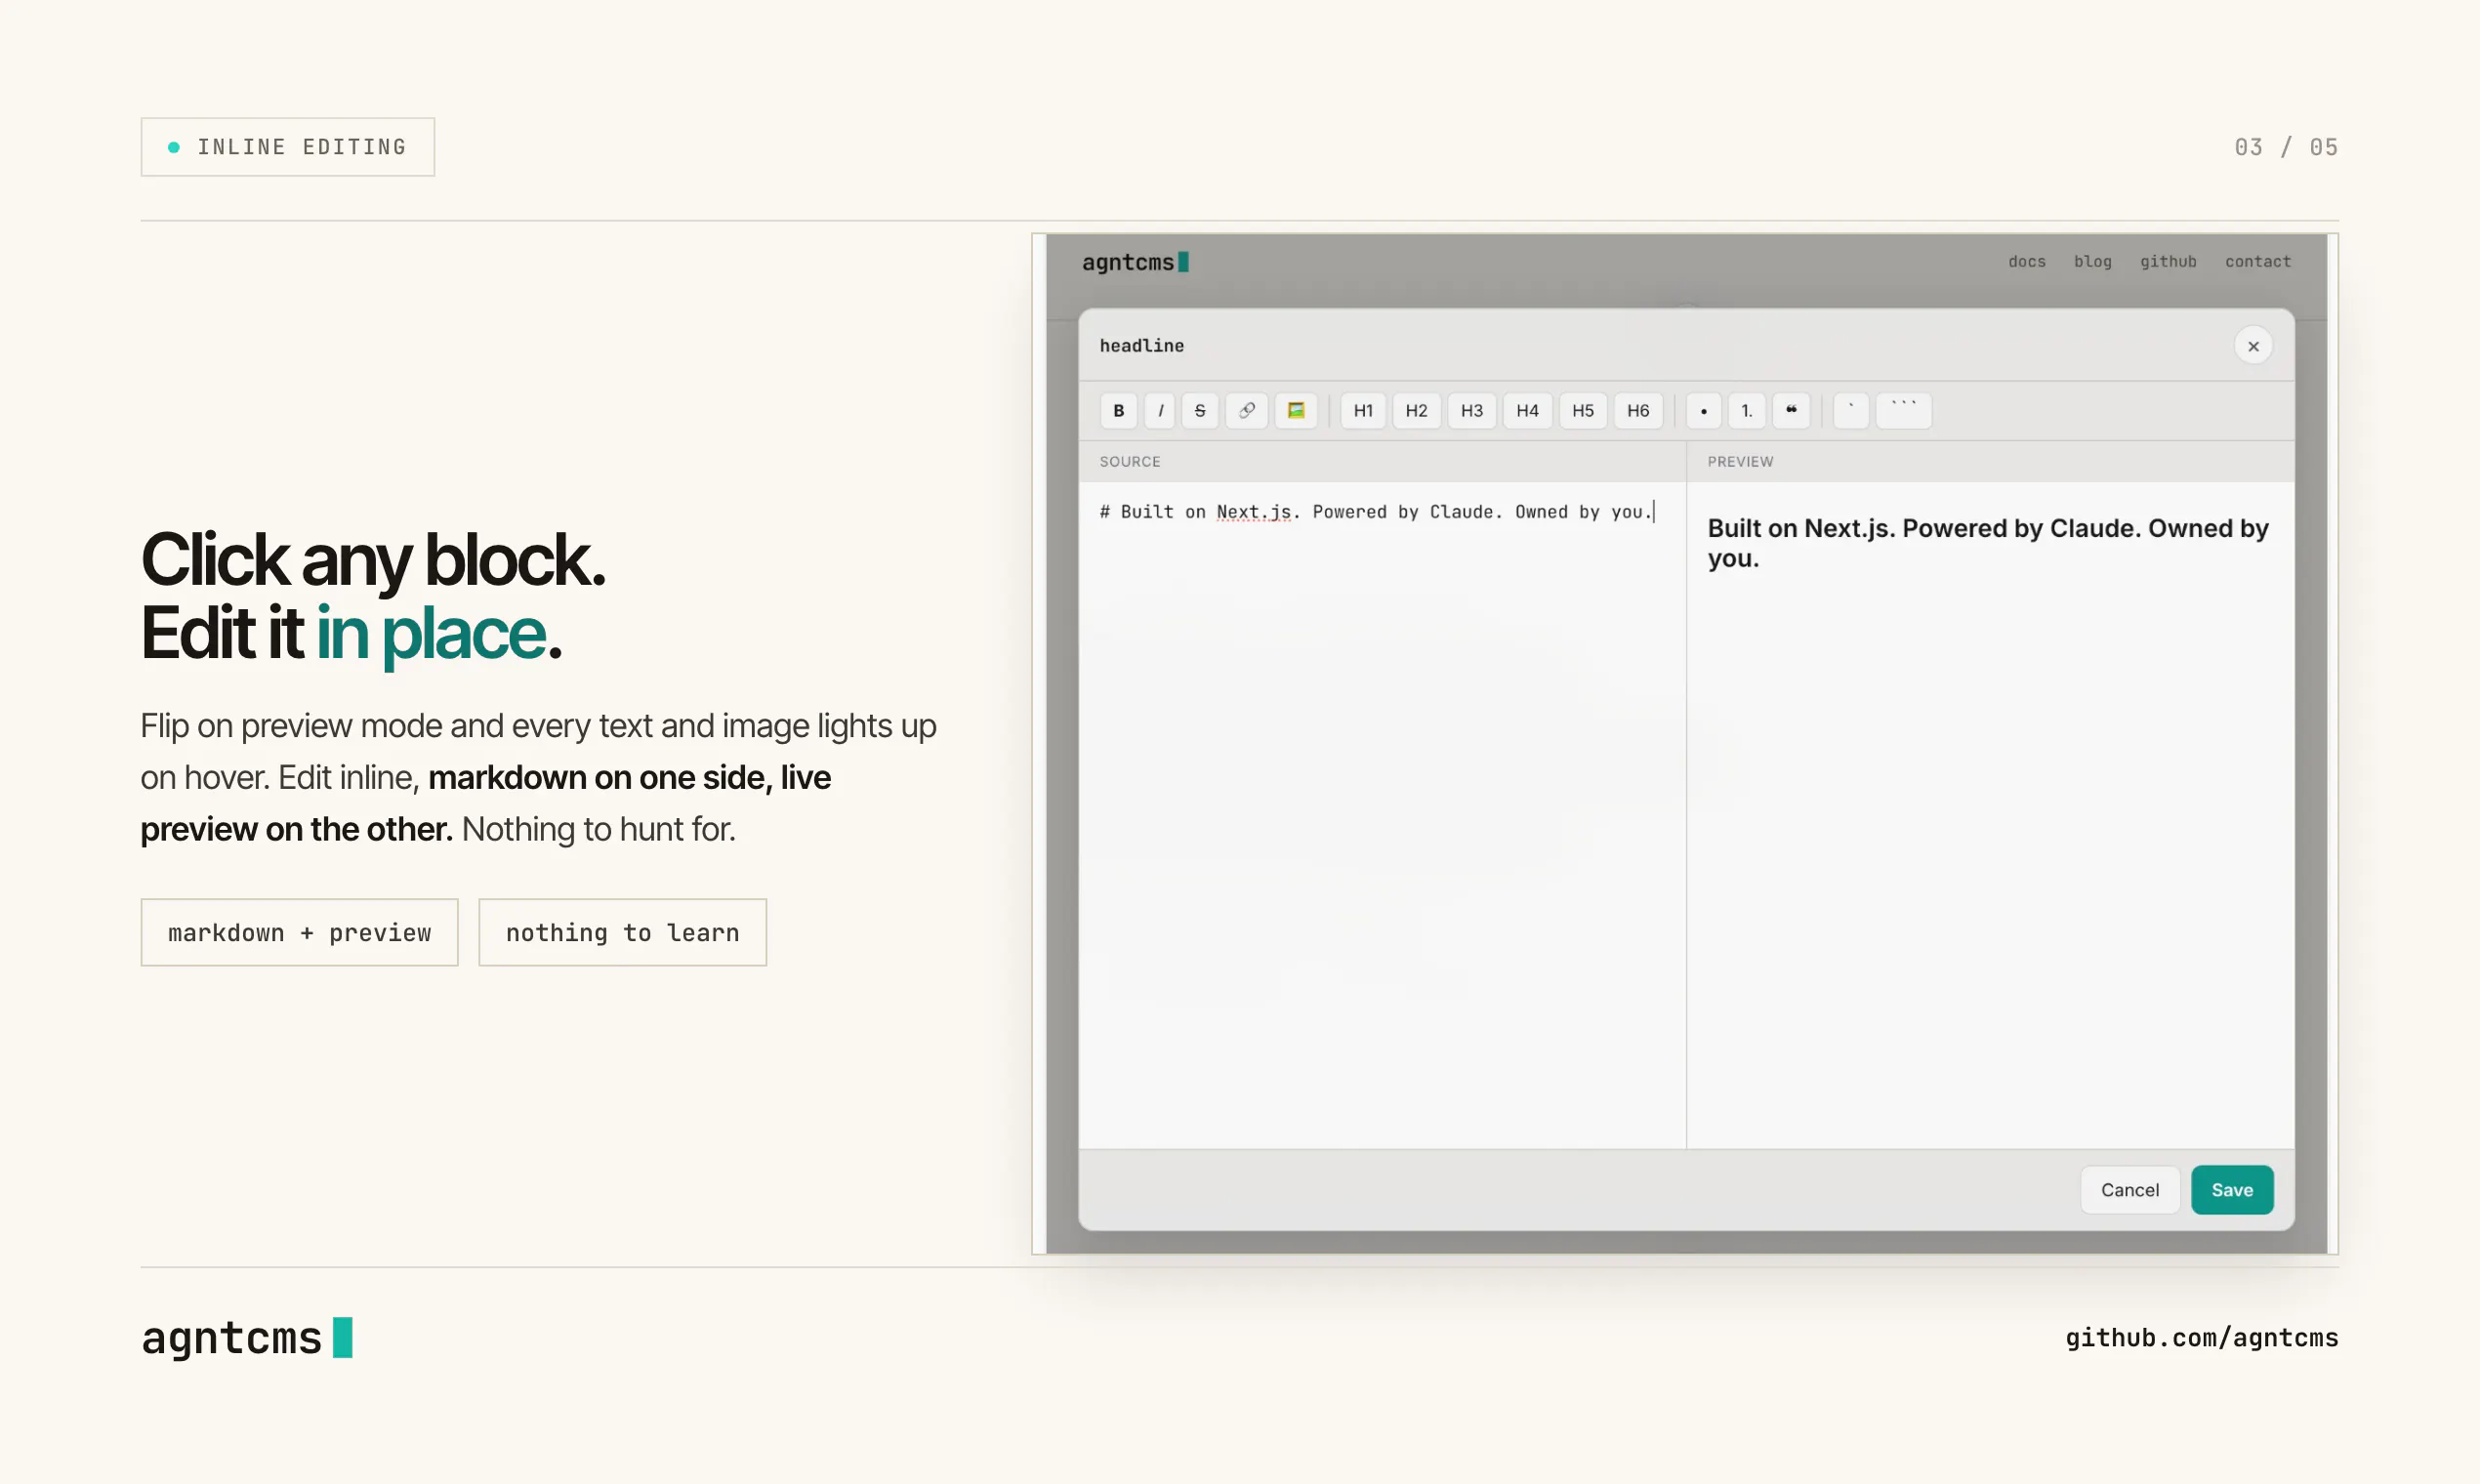Click the 'headline' dialog title
Viewport: 2480px width, 1484px height.
click(1142, 346)
